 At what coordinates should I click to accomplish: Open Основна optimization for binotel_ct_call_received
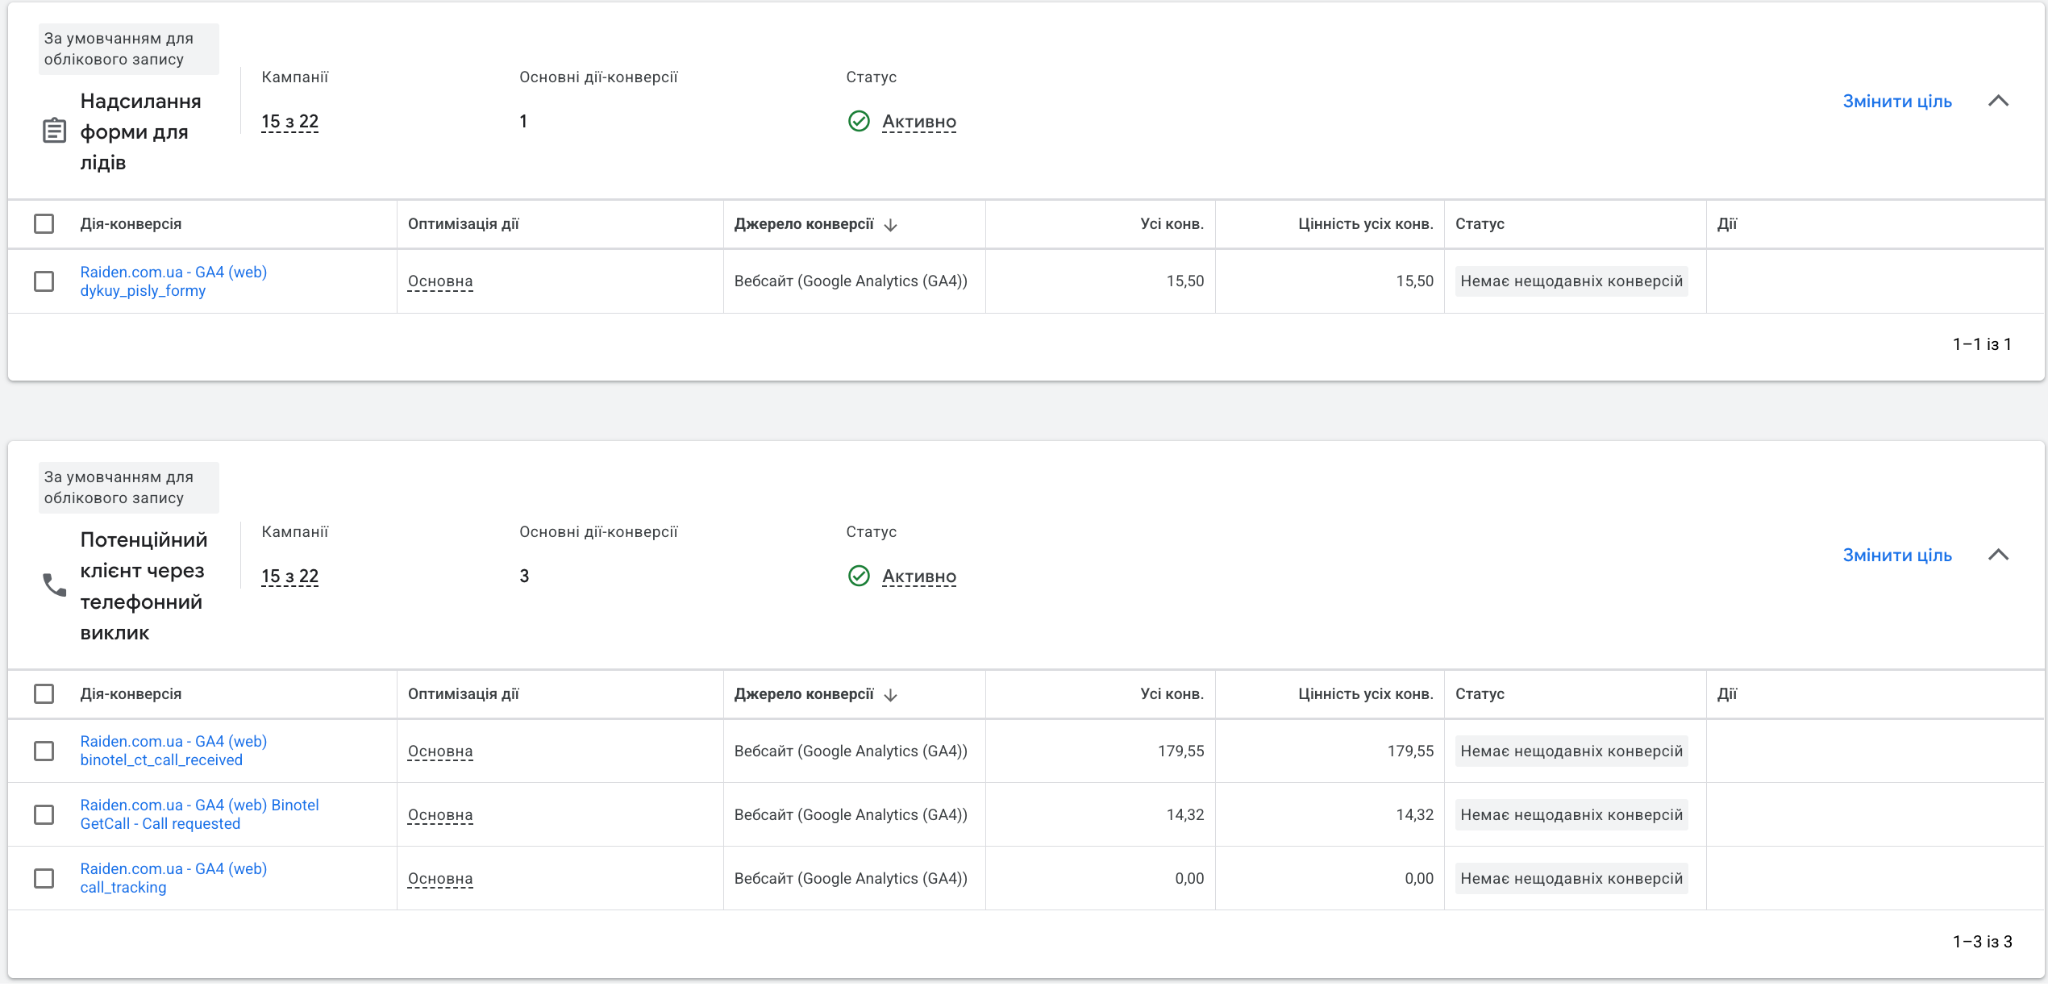tap(440, 752)
